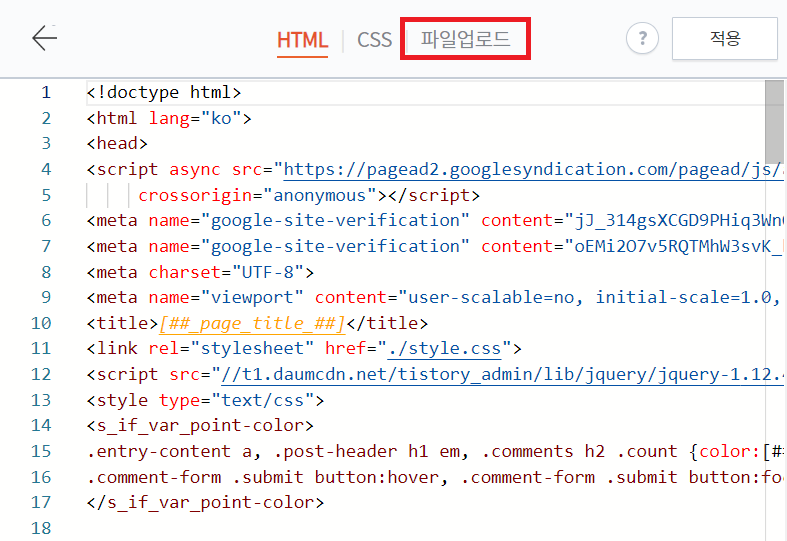Image resolution: width=787 pixels, height=541 pixels.
Task: Click .entry-content a selector on line 15
Action: tap(169, 452)
